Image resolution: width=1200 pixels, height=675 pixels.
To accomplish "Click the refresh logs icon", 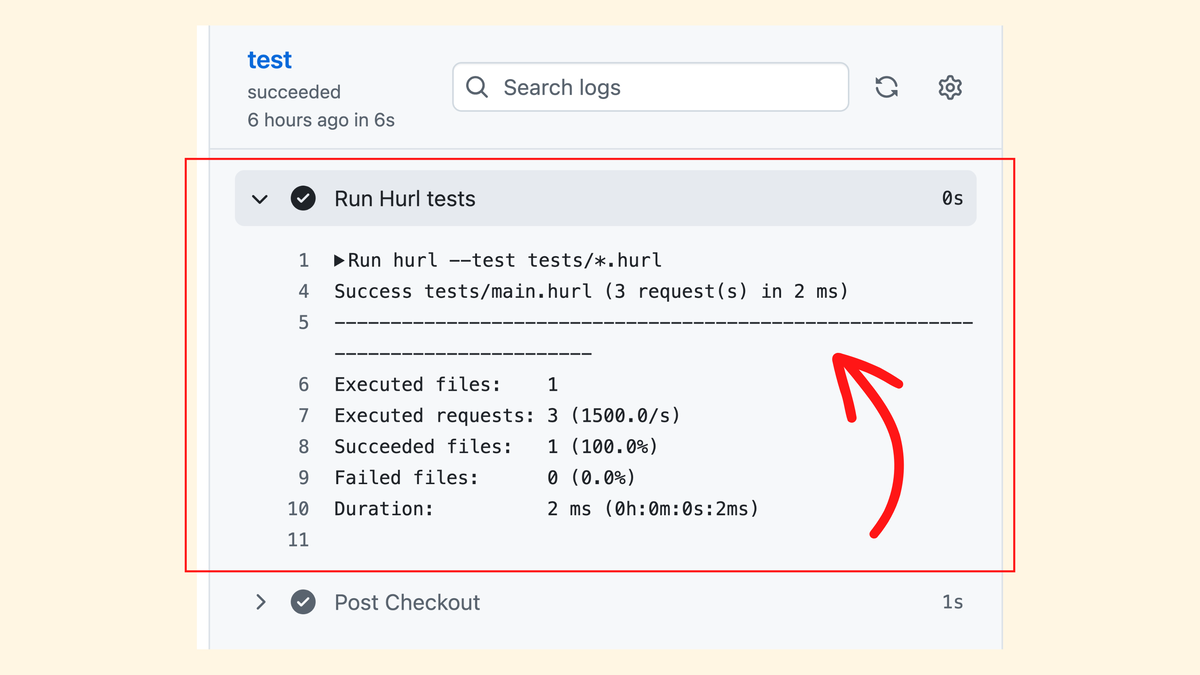I will click(x=886, y=87).
